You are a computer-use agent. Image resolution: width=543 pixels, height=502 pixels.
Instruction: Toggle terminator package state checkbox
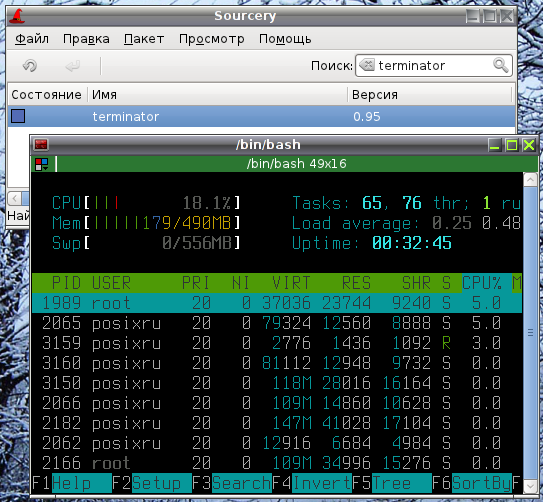click(x=18, y=116)
